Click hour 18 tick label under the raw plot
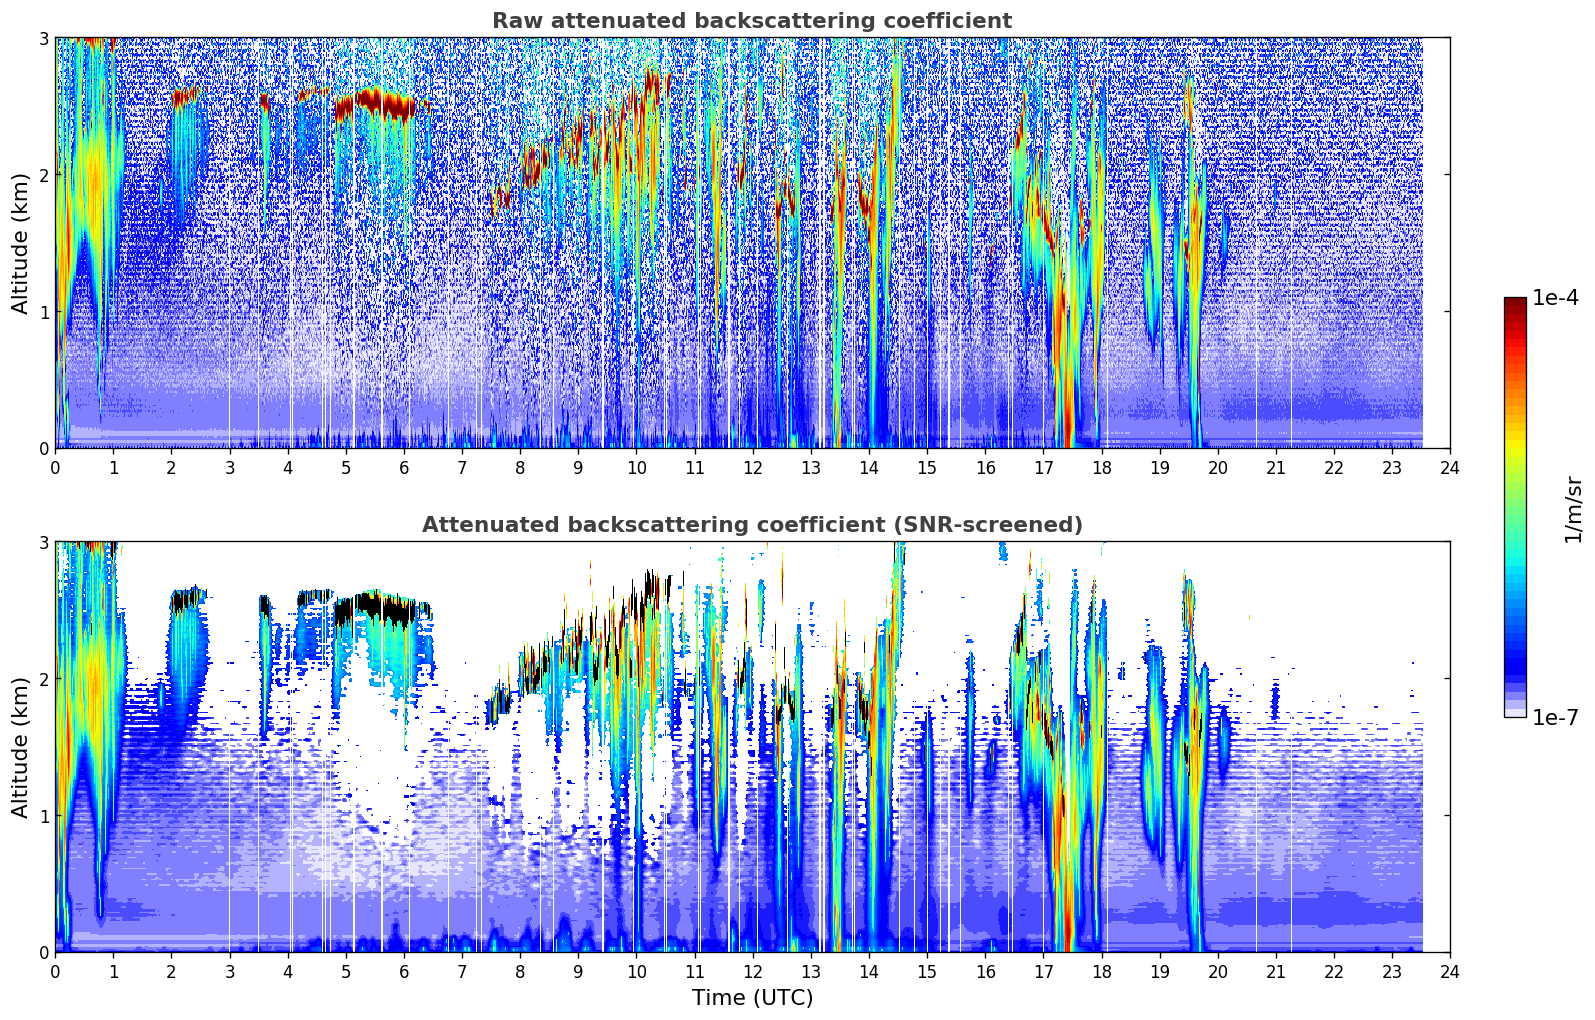Screen dimensions: 1595x1020 [x=1101, y=467]
